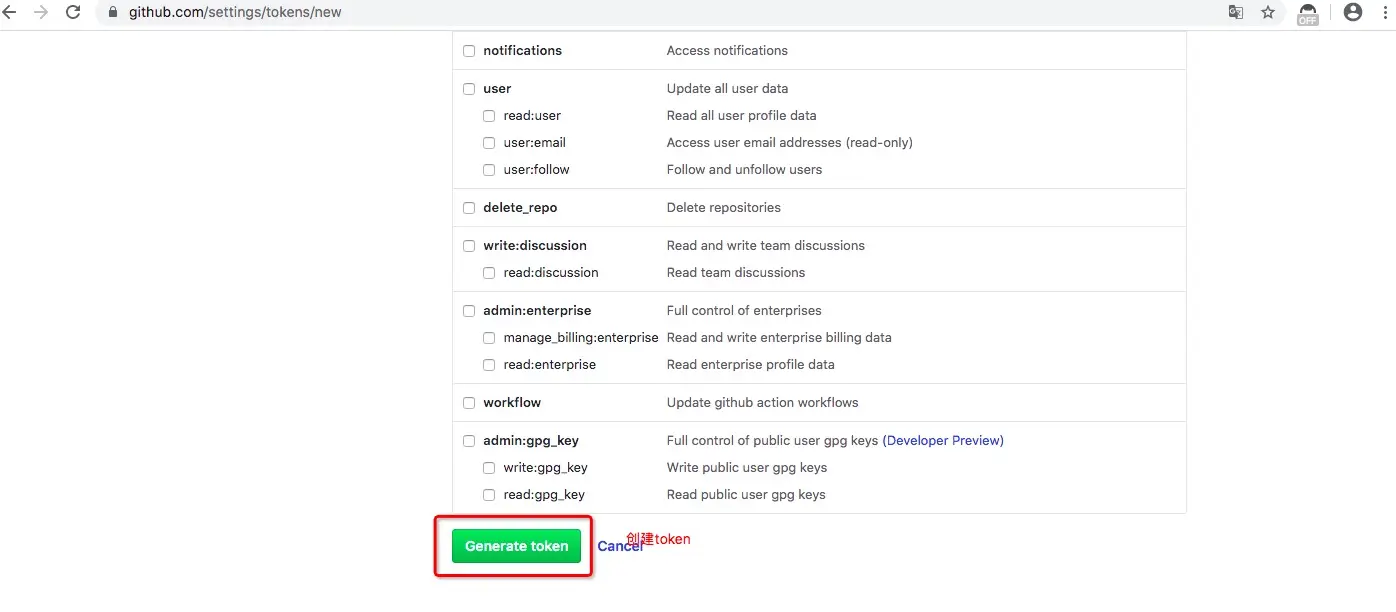Check the read:discussion scope
1396x612 pixels.
489,273
